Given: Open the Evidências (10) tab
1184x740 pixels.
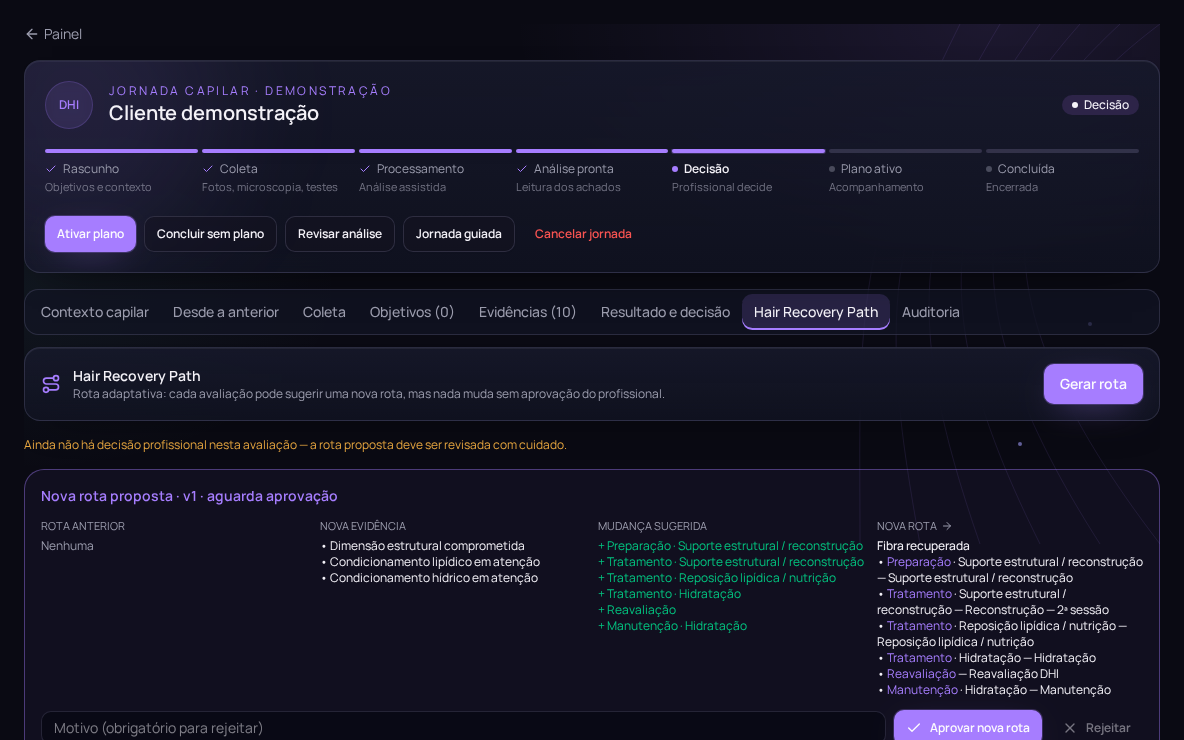Looking at the screenshot, I should tap(527, 312).
